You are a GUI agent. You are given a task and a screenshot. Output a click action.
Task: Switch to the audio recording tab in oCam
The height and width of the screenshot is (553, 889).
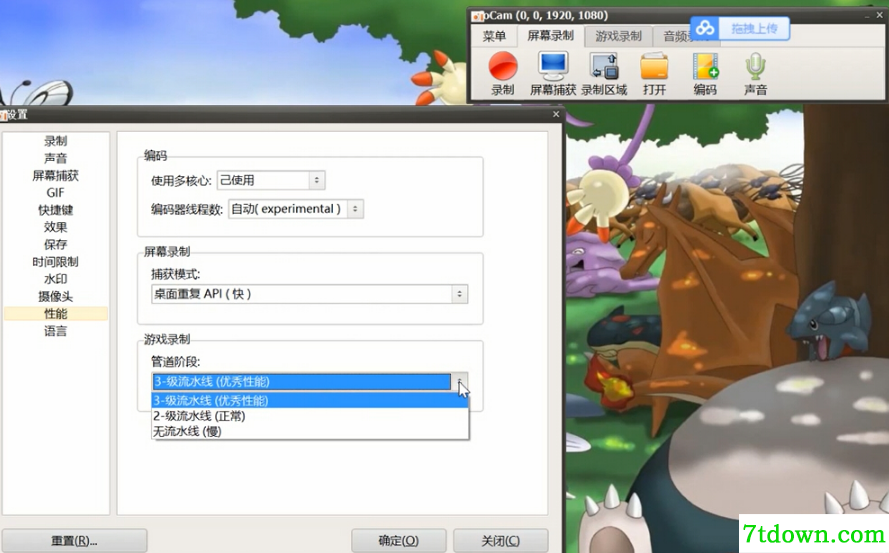pos(678,36)
